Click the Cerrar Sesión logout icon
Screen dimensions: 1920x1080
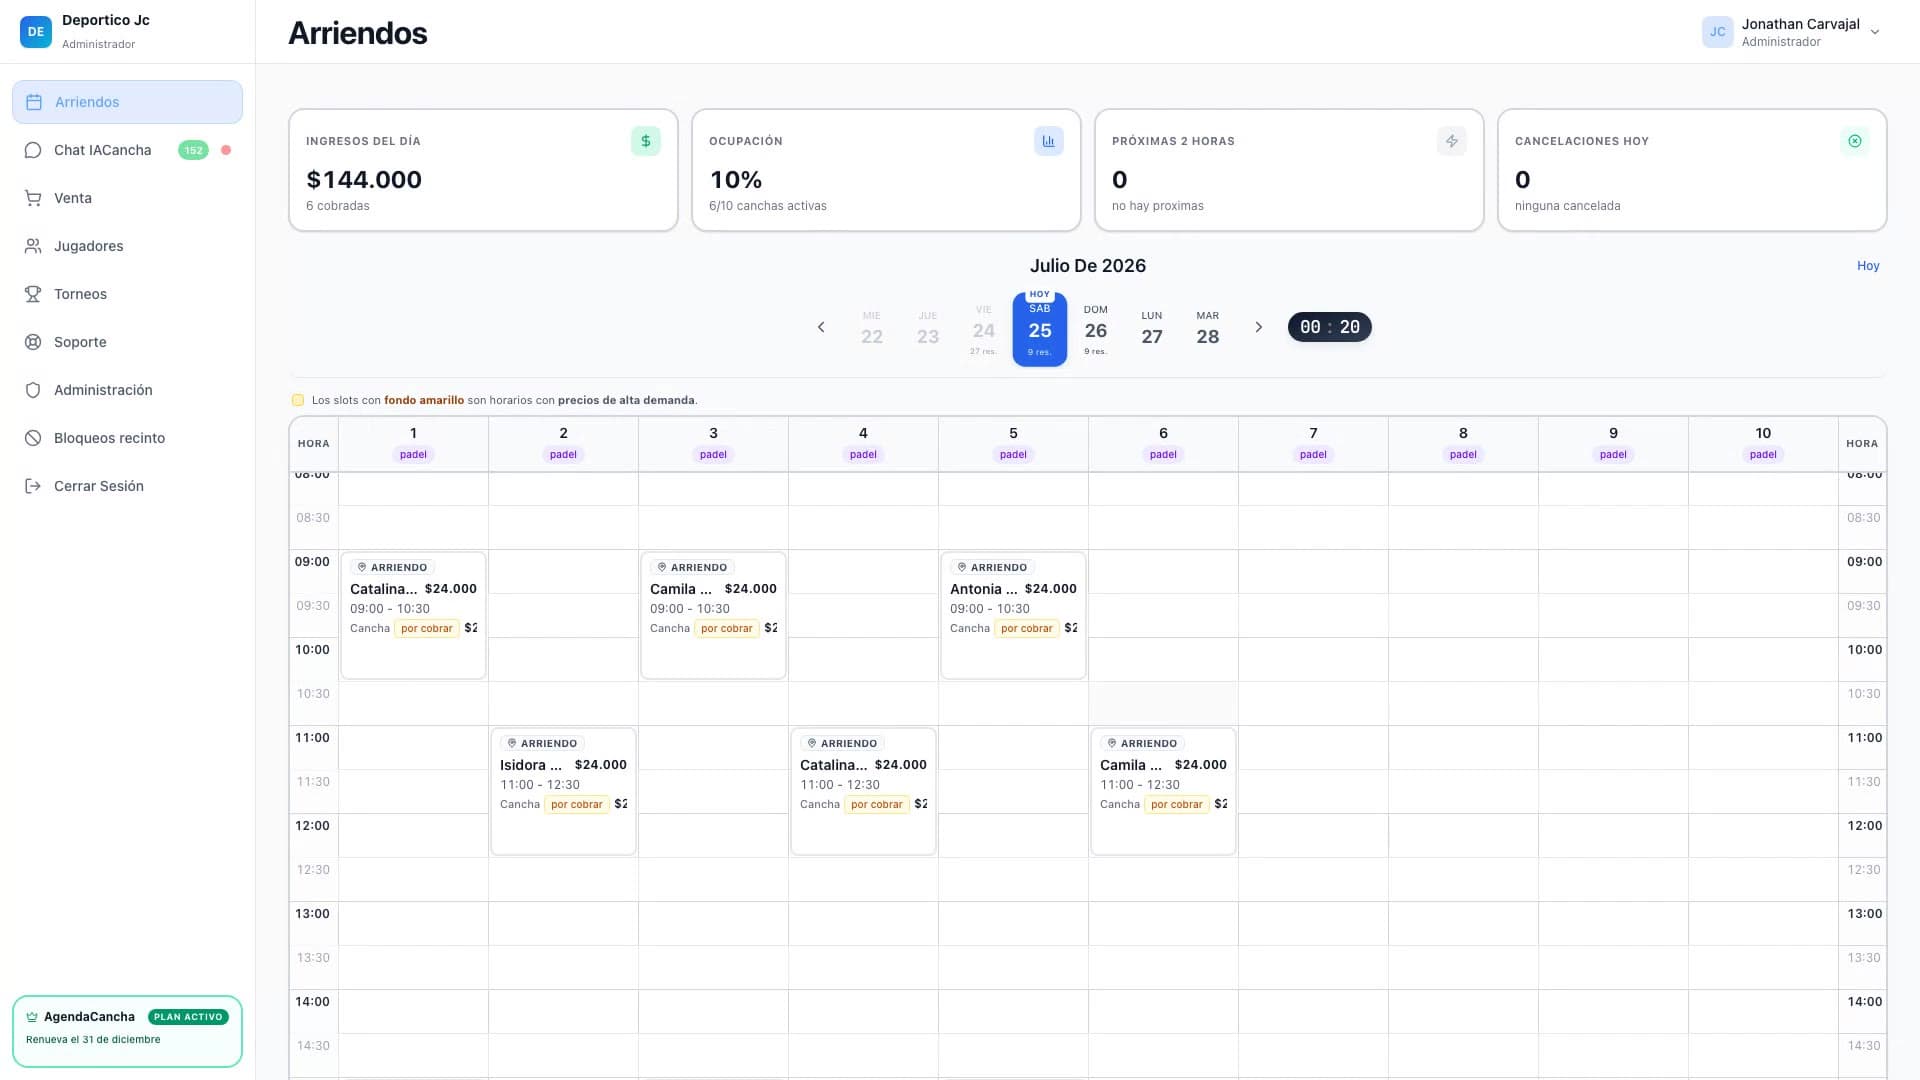tap(33, 486)
